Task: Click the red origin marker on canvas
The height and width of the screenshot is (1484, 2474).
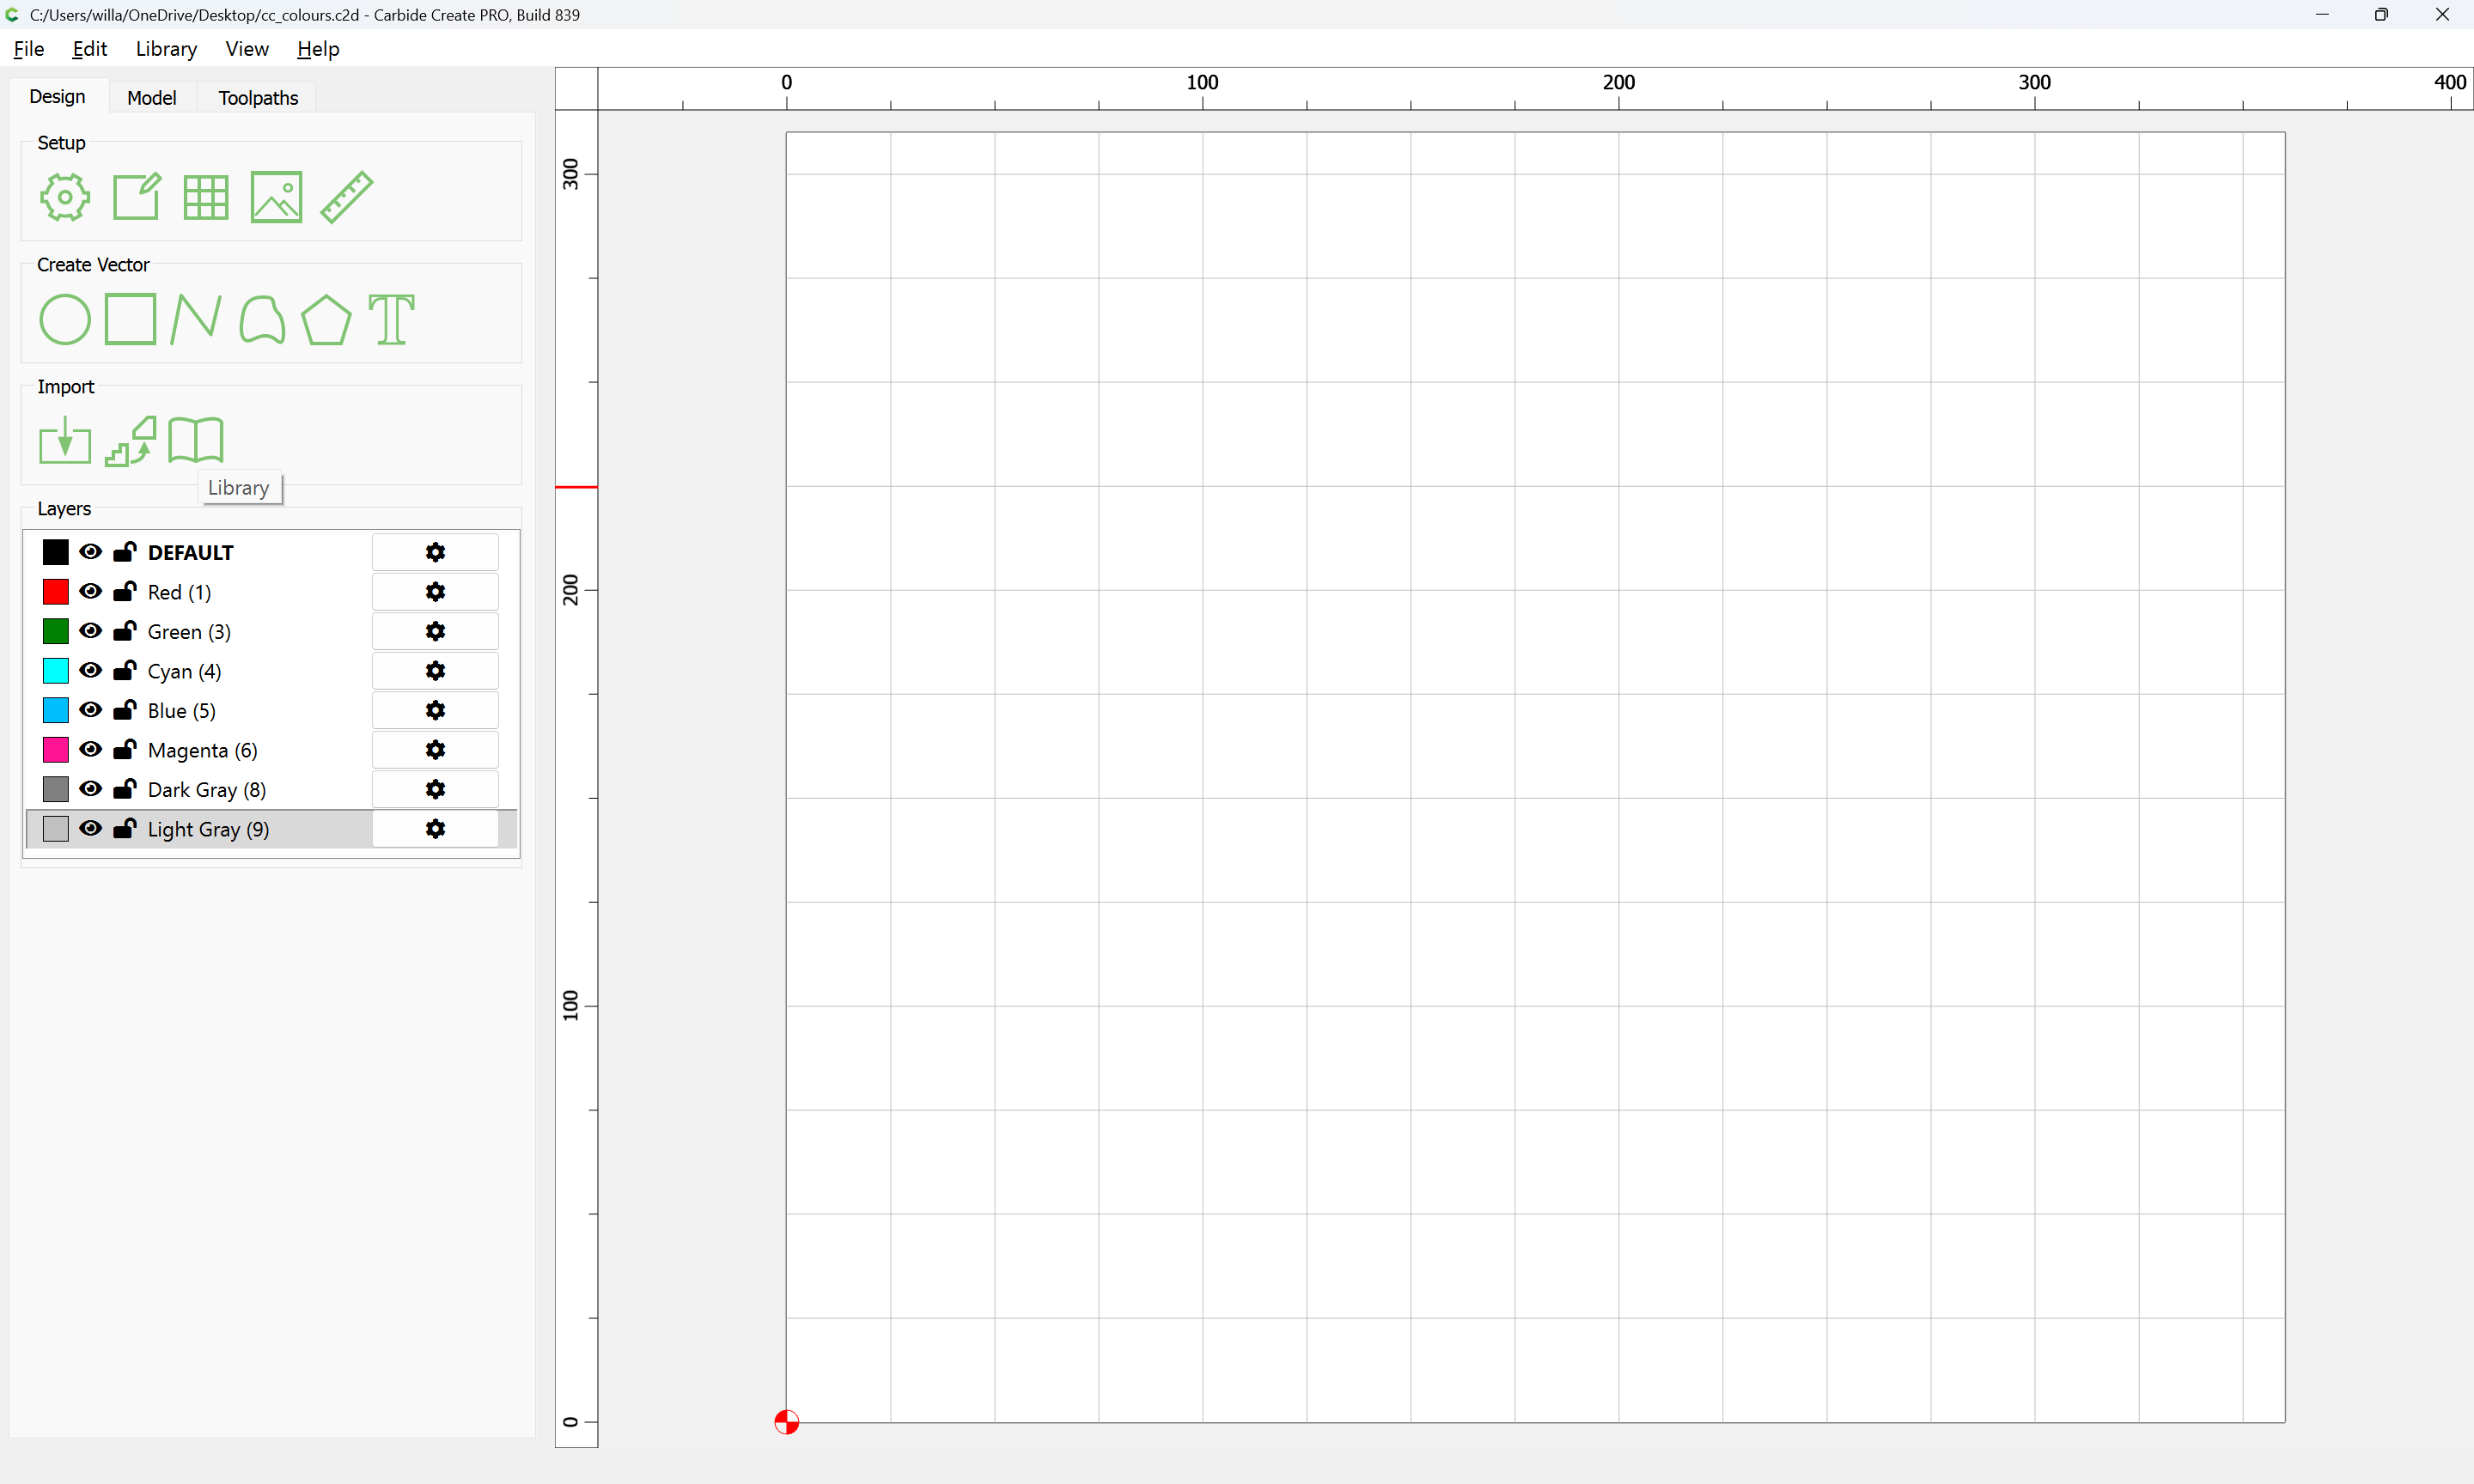Action: click(x=787, y=1422)
